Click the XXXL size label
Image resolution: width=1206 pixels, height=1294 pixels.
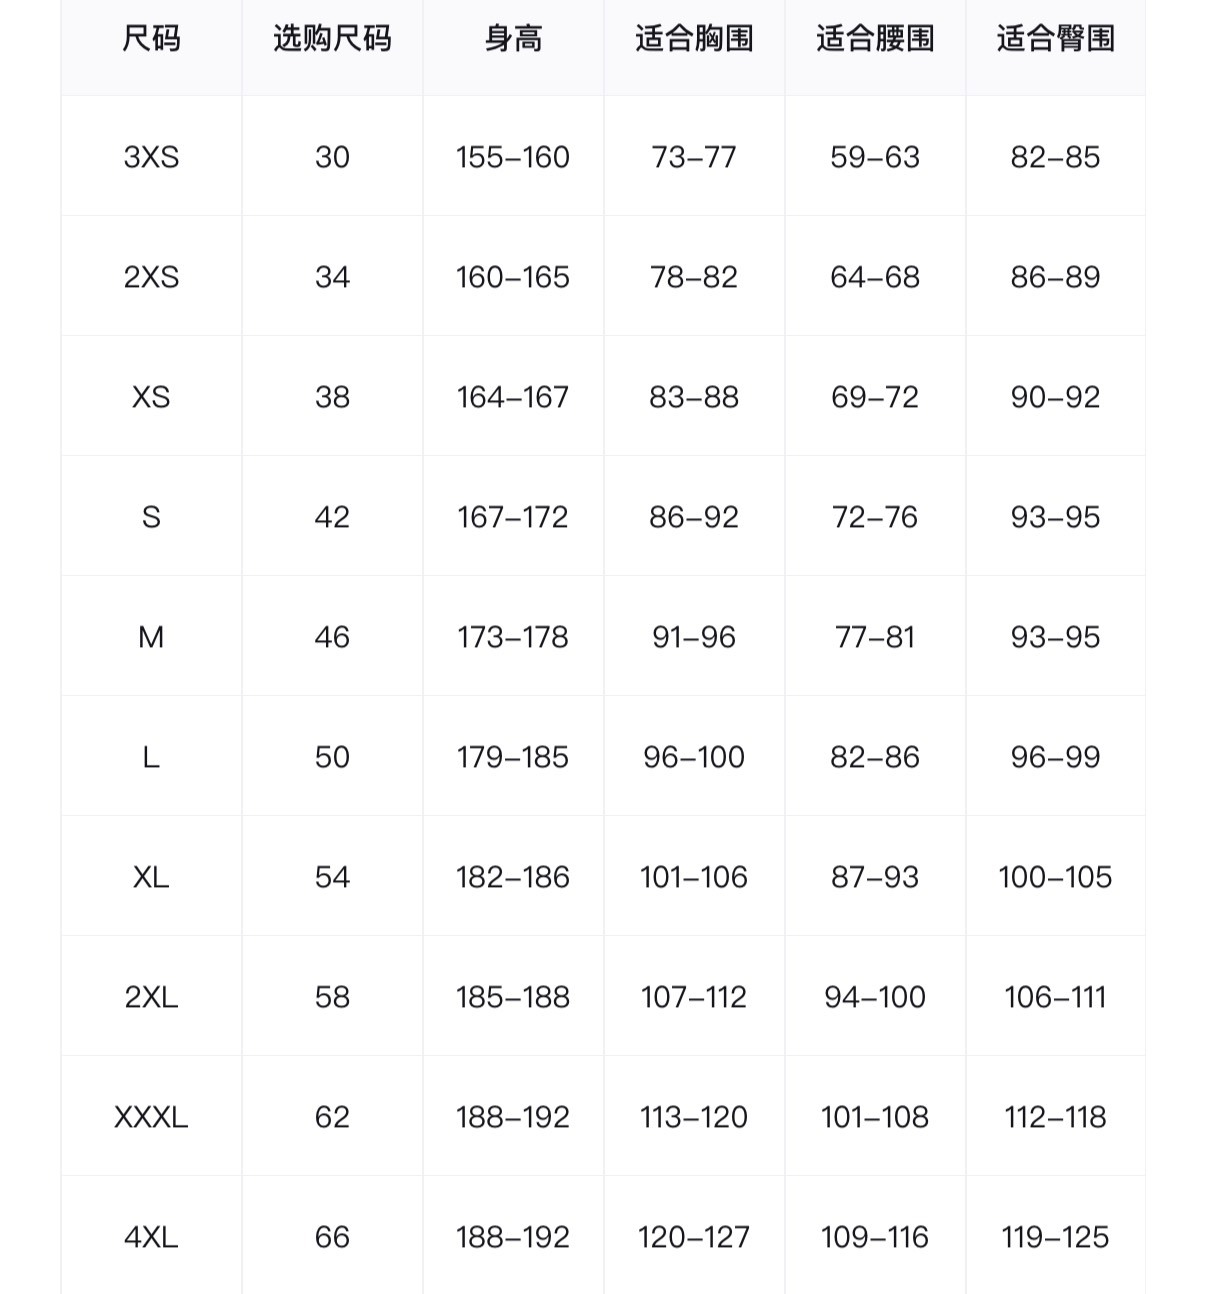[151, 1117]
